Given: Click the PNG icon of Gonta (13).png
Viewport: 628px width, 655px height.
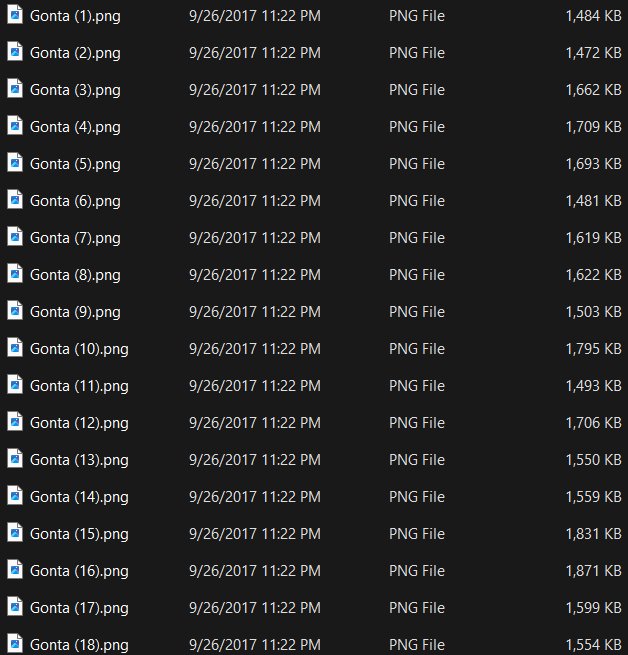Looking at the screenshot, I should pos(15,459).
